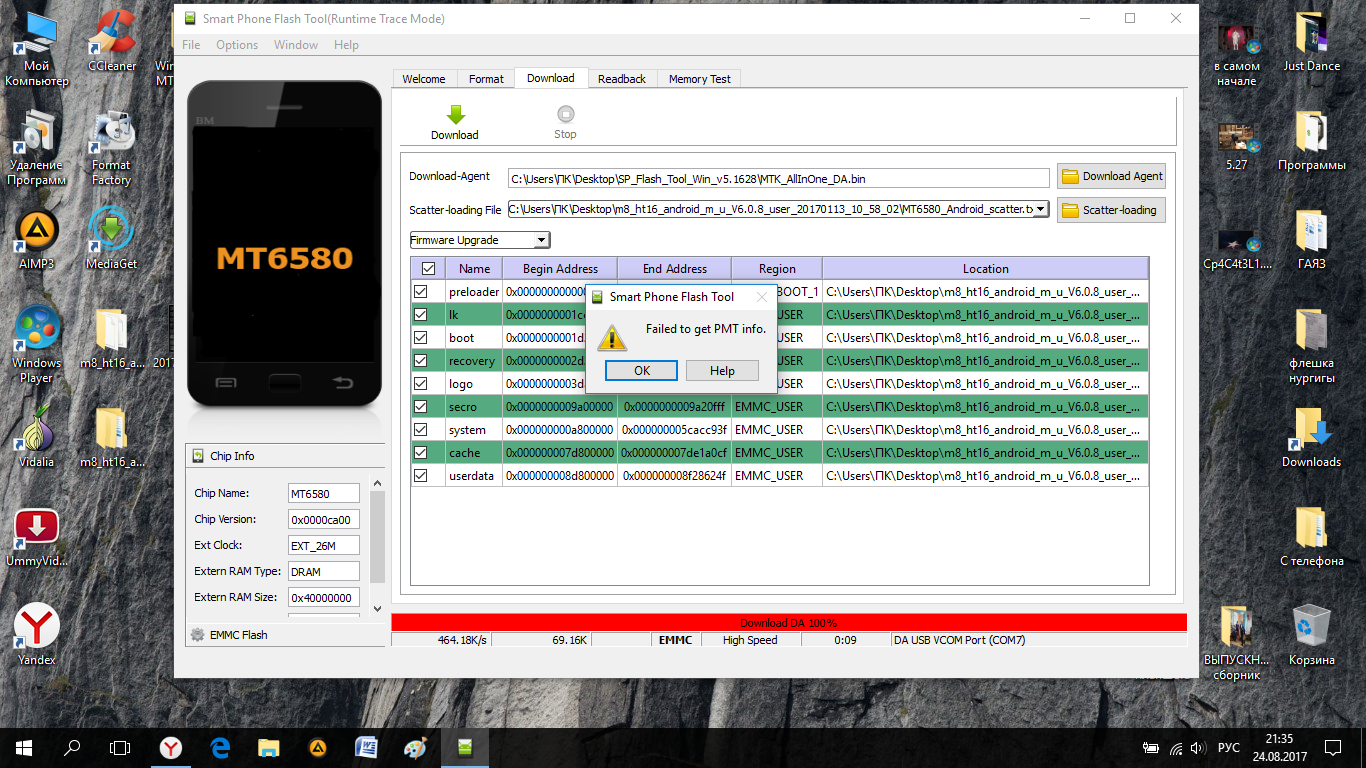Open the Options menu
Screen dimensions: 1366x768
point(237,45)
